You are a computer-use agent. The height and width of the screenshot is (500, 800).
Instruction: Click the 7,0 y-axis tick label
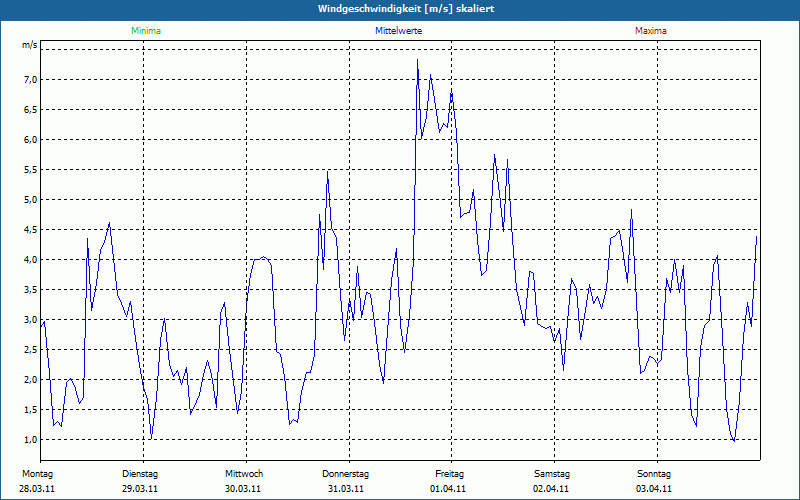30,80
